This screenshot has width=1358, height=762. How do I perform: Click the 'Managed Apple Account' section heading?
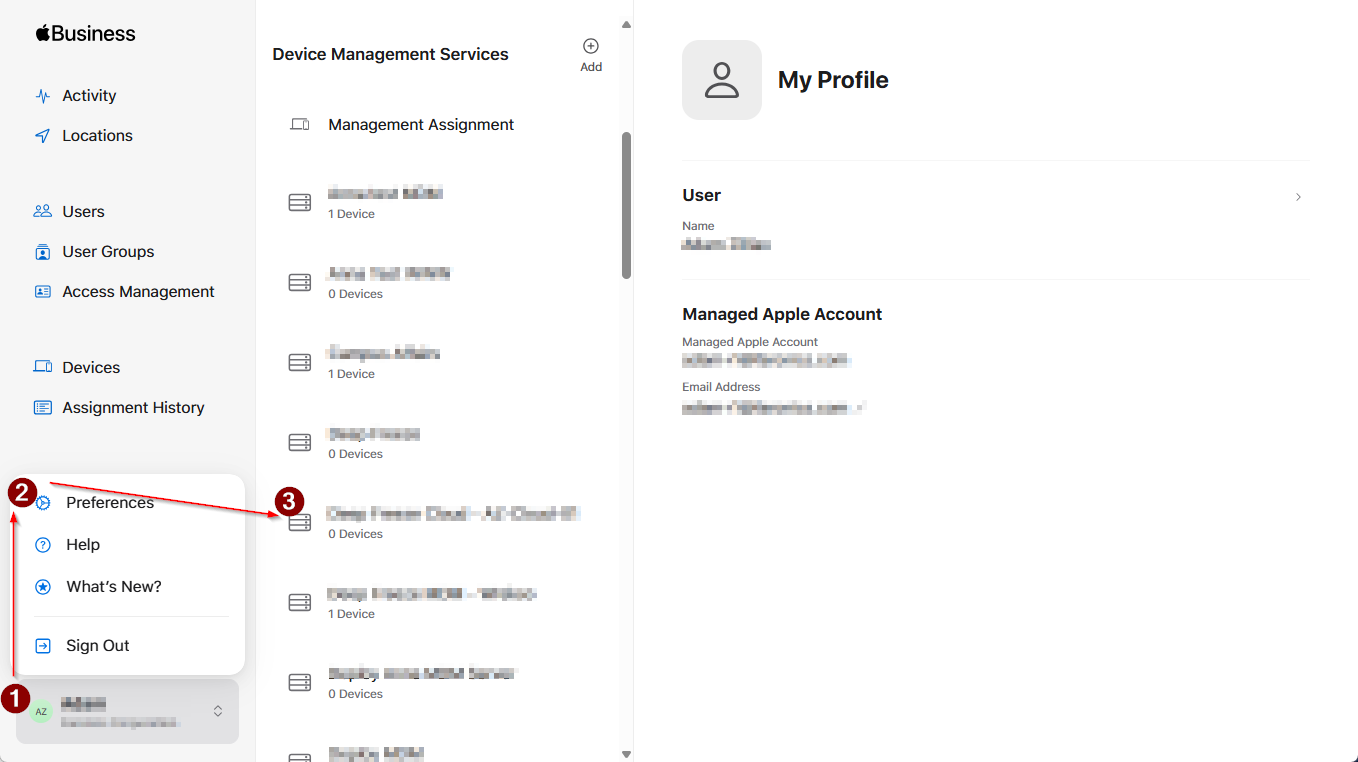point(782,314)
